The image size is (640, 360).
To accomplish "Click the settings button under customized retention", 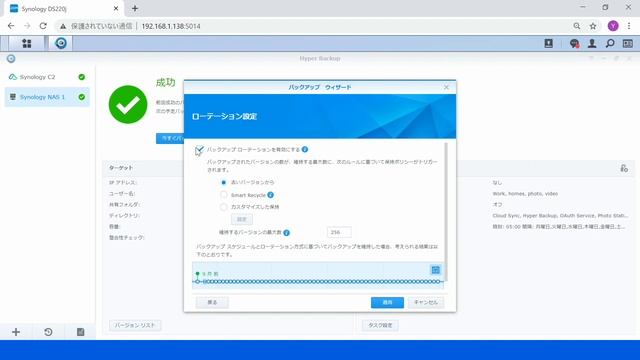I will point(242,220).
